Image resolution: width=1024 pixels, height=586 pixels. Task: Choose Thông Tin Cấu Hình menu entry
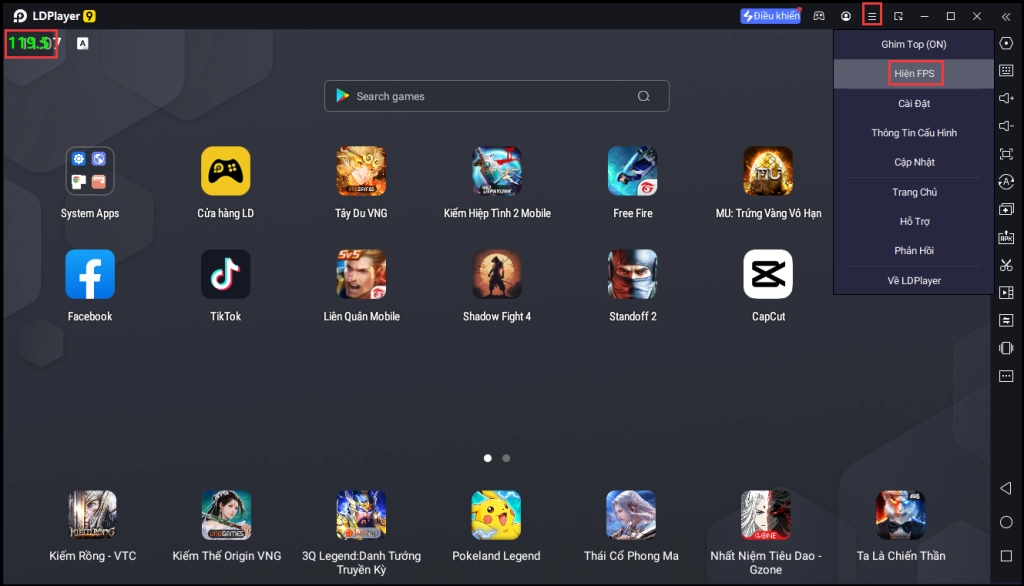913,133
